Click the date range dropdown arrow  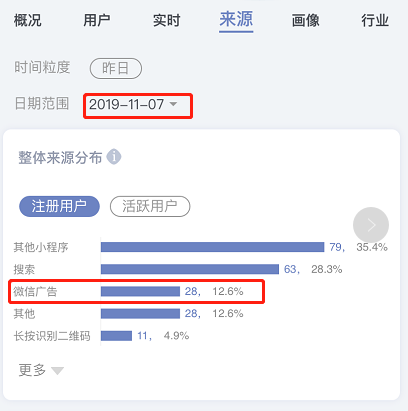coord(173,104)
